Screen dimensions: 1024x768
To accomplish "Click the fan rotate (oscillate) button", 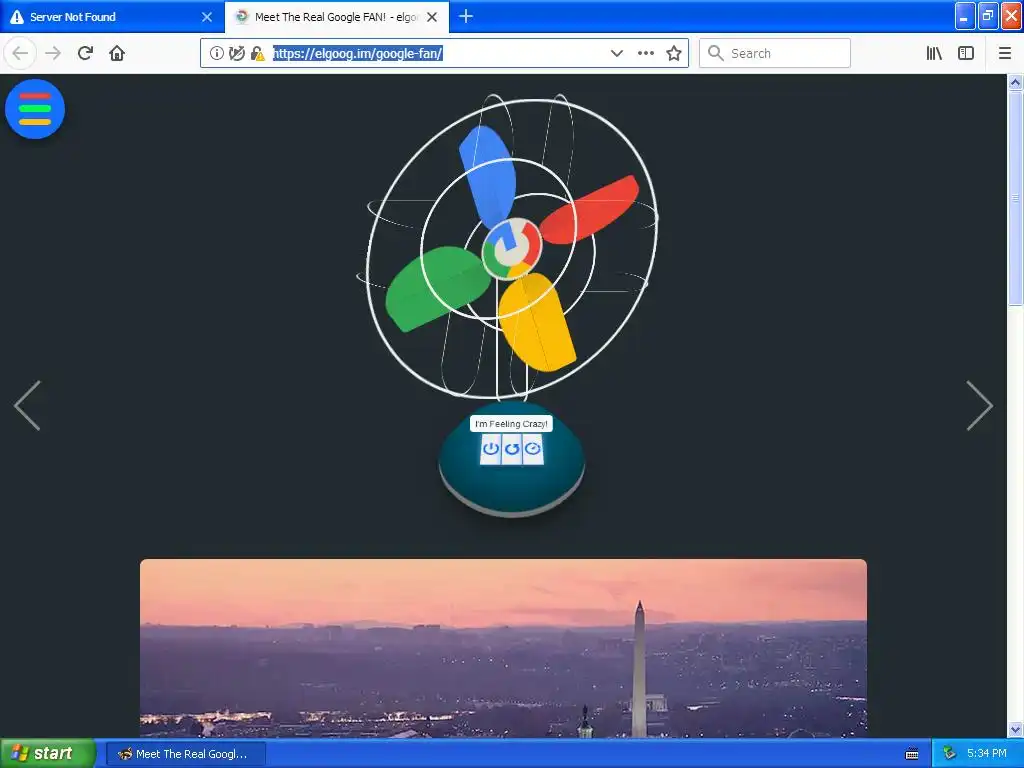I will [512, 449].
